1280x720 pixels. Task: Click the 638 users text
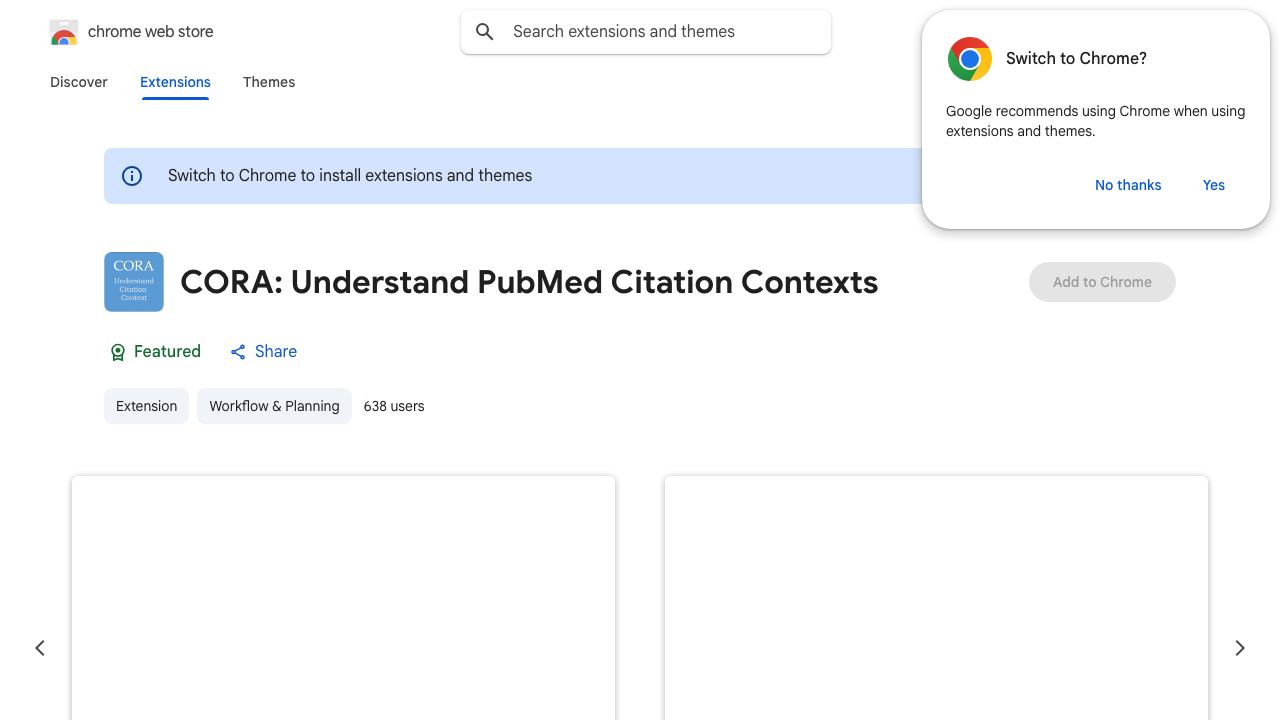(394, 406)
